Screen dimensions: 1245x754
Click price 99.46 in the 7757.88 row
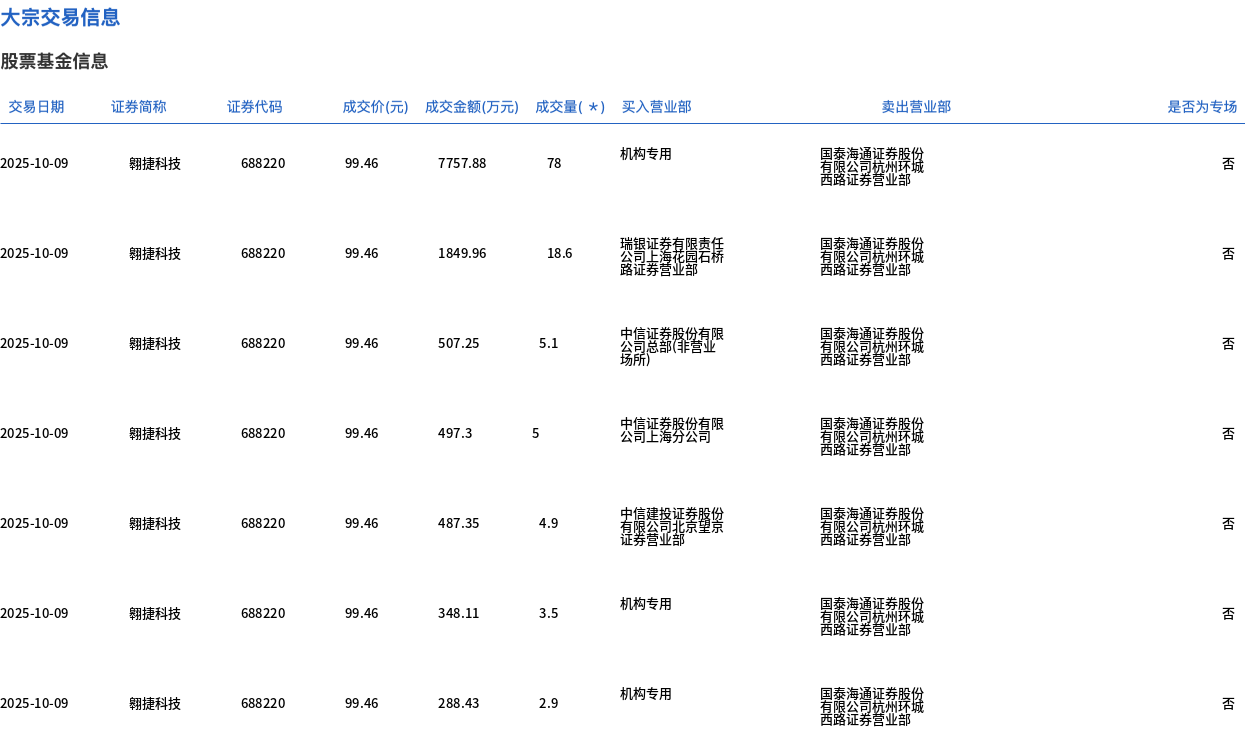tap(362, 163)
